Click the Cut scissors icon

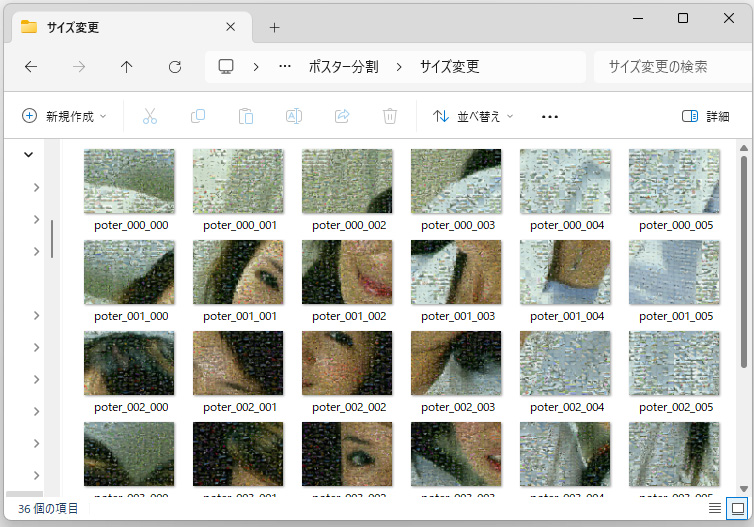pos(150,116)
